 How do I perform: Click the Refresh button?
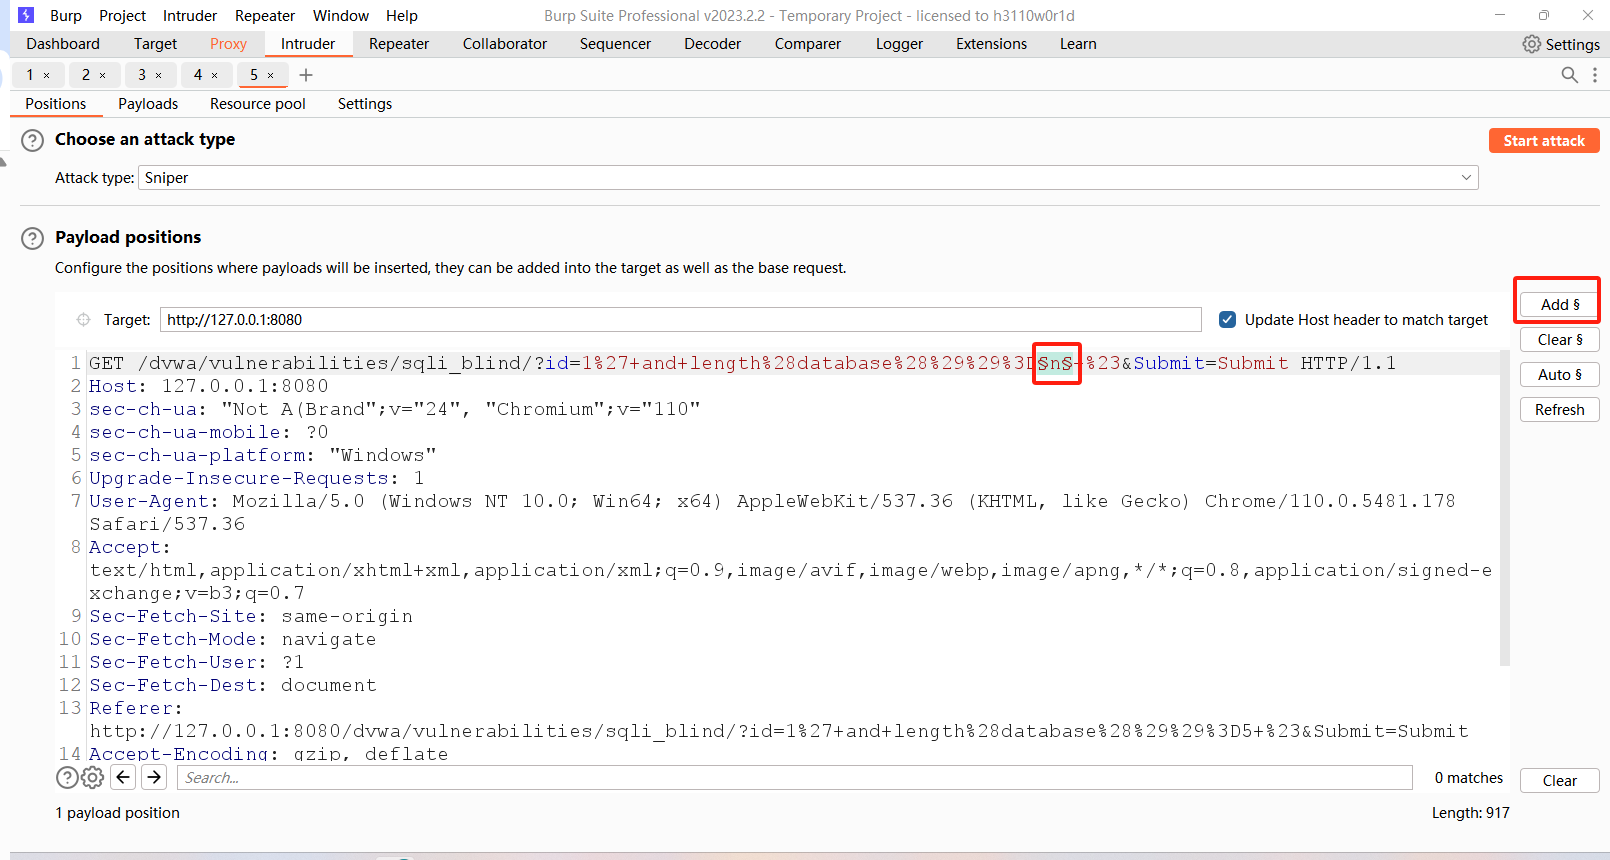pos(1560,410)
